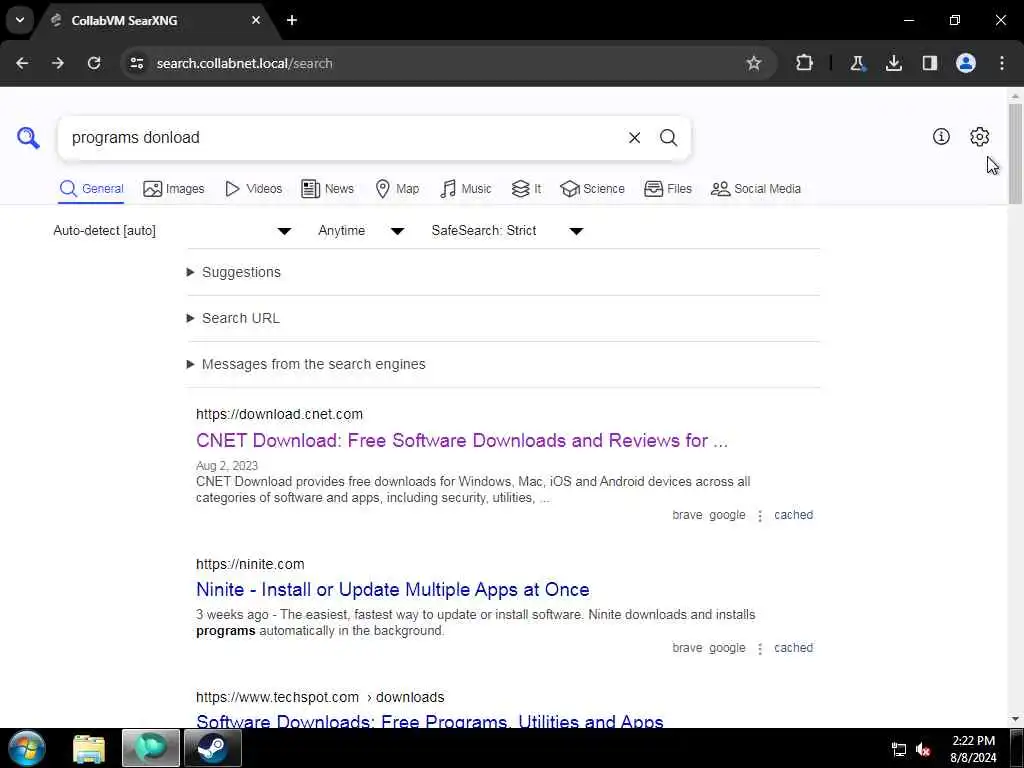Open new browser tab
Screen dimensions: 1024x768
(292, 20)
